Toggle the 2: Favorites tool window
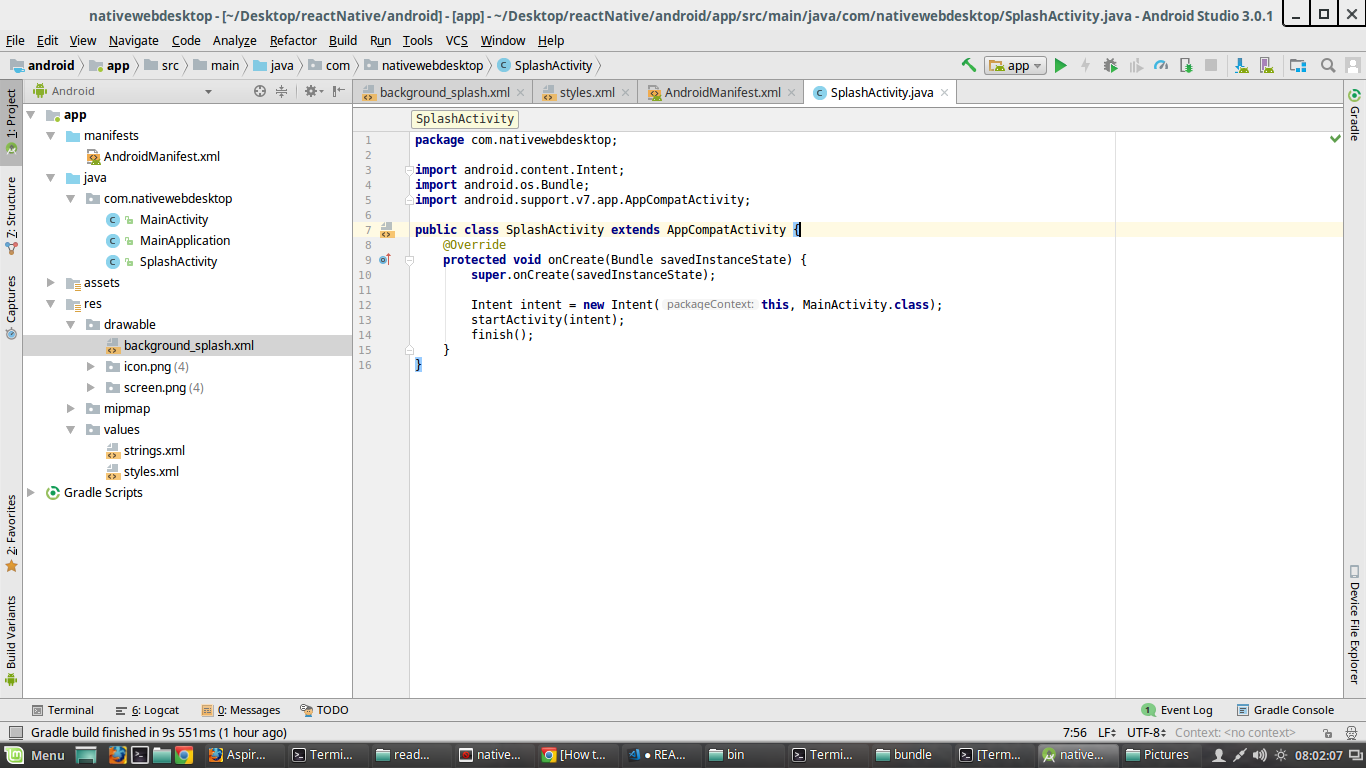1366x768 pixels. click(11, 533)
